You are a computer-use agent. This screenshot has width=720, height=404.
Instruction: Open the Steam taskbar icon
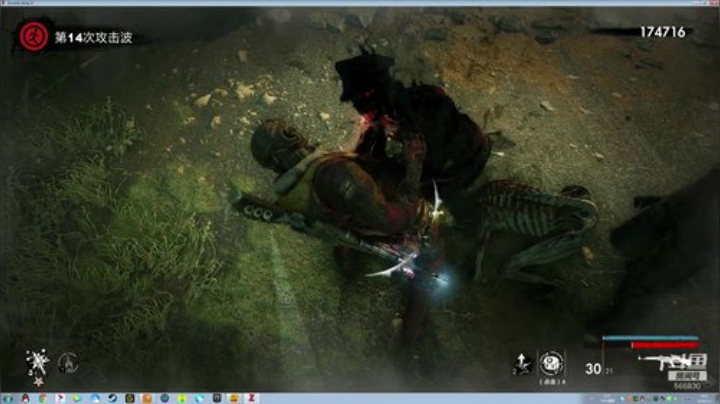[112, 398]
